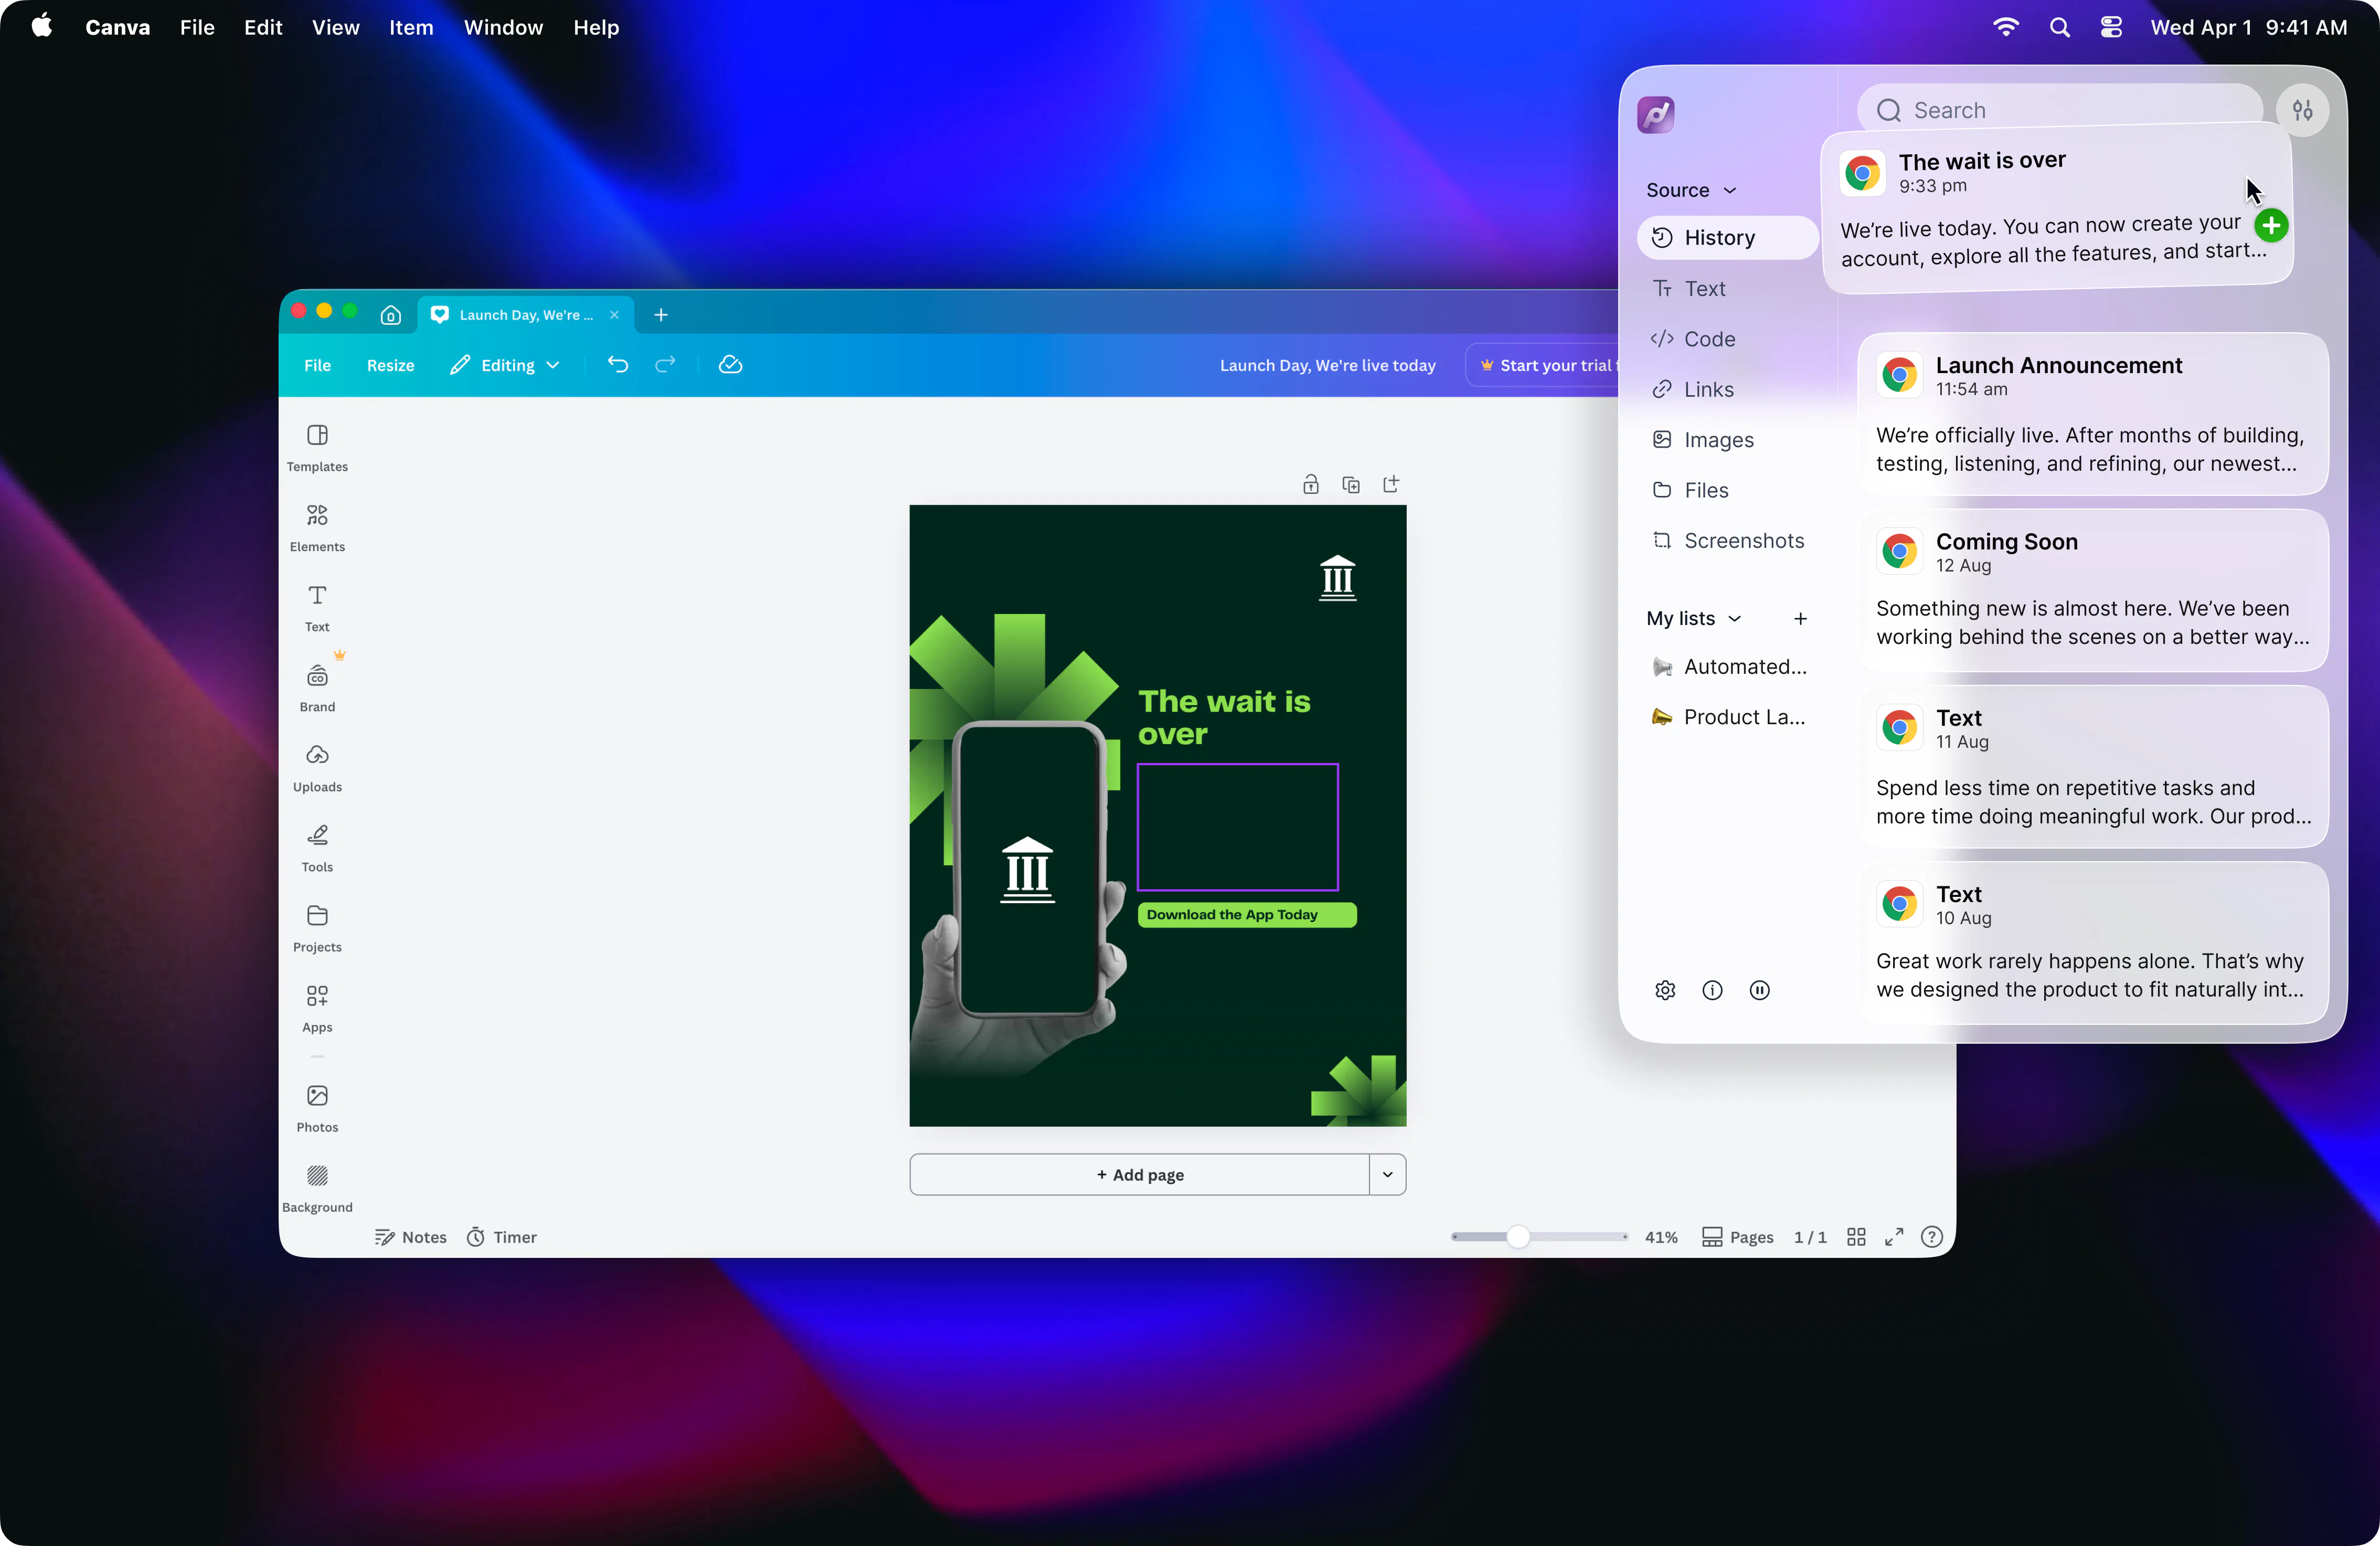Open the Help menu
This screenshot has width=2380, height=1546.
click(x=596, y=28)
